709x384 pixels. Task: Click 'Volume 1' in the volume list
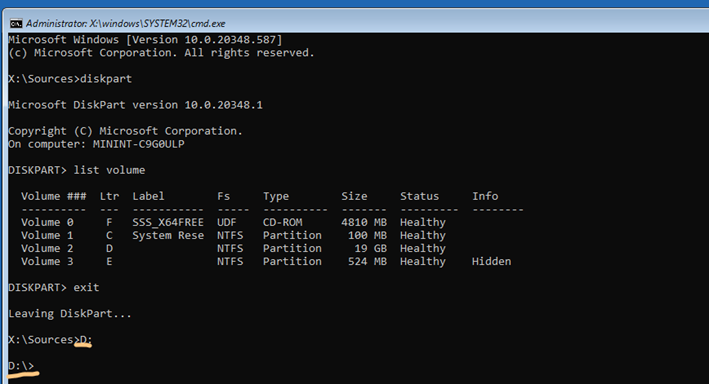(47, 236)
